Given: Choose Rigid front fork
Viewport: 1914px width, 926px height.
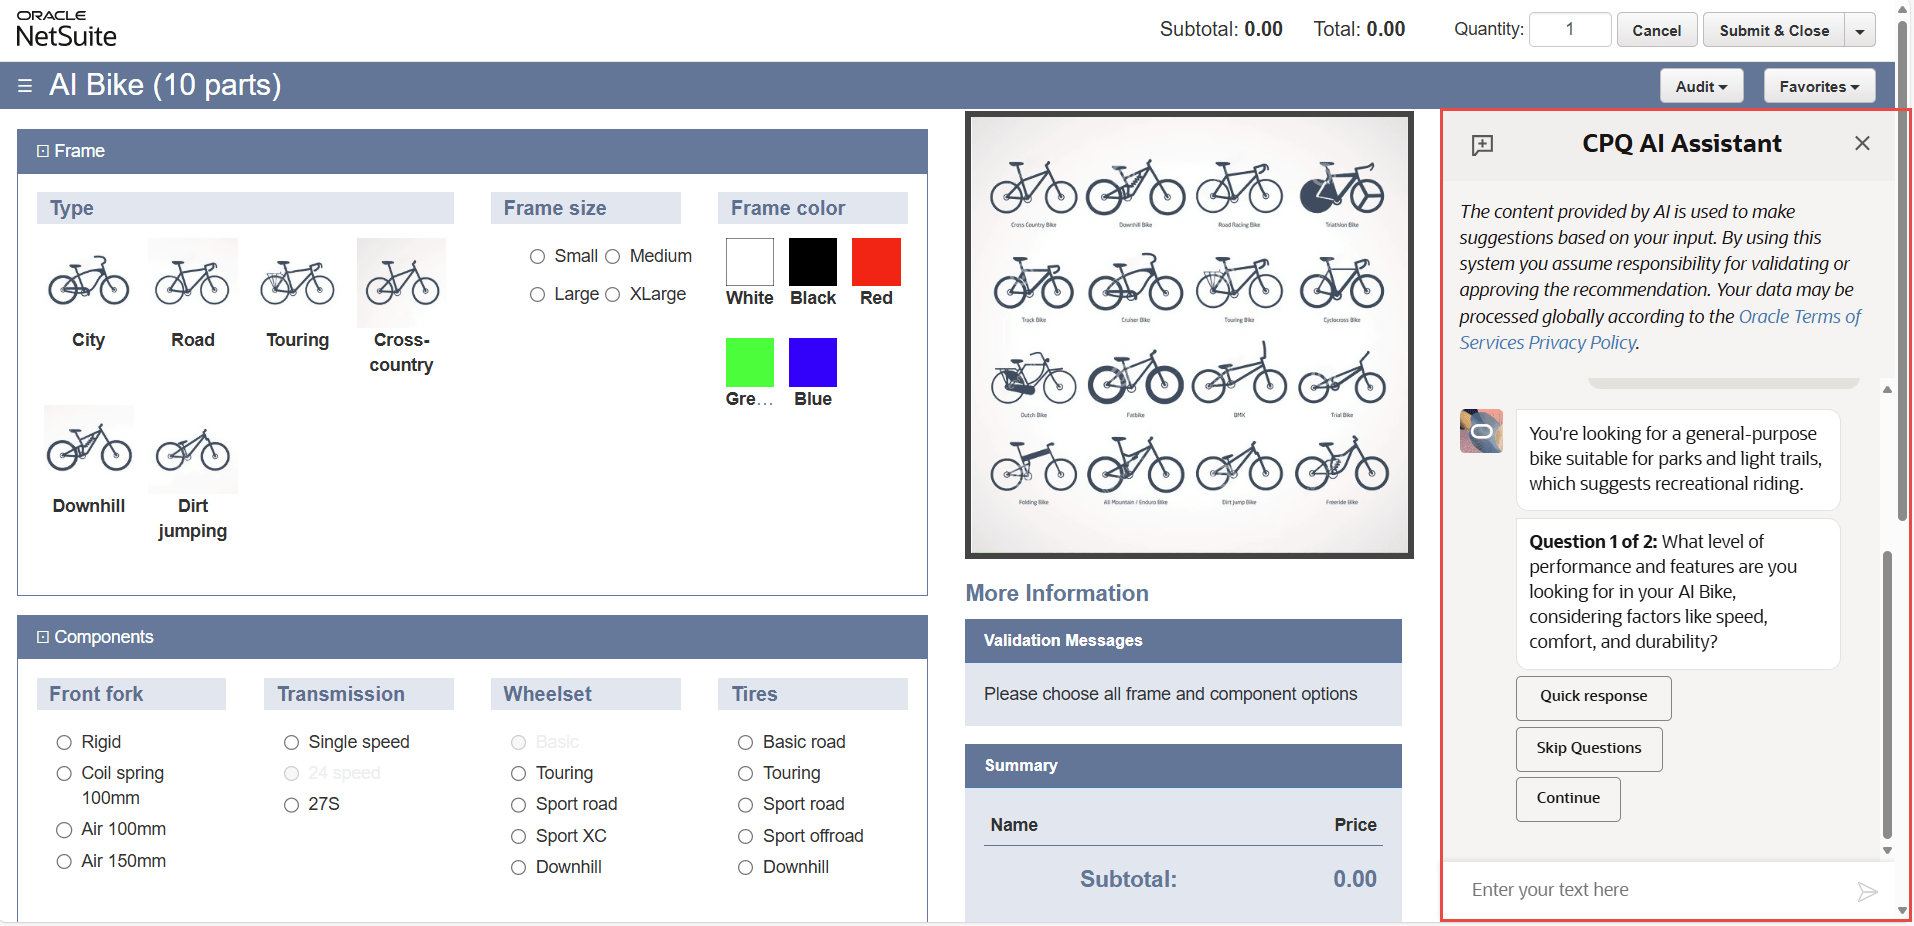Looking at the screenshot, I should [x=64, y=743].
